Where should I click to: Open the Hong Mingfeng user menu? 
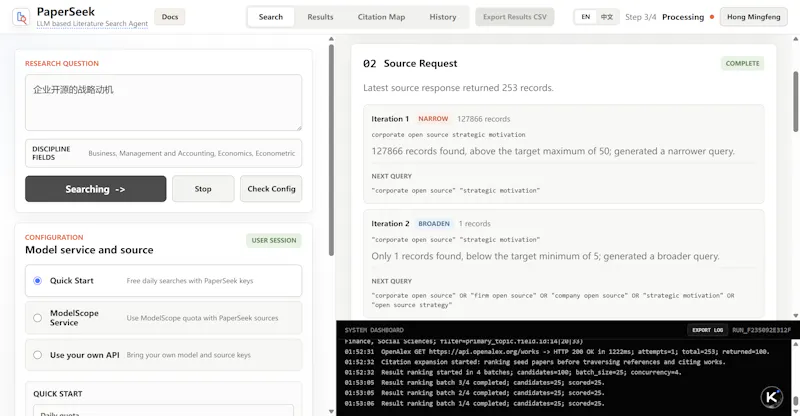pyautogui.click(x=754, y=17)
